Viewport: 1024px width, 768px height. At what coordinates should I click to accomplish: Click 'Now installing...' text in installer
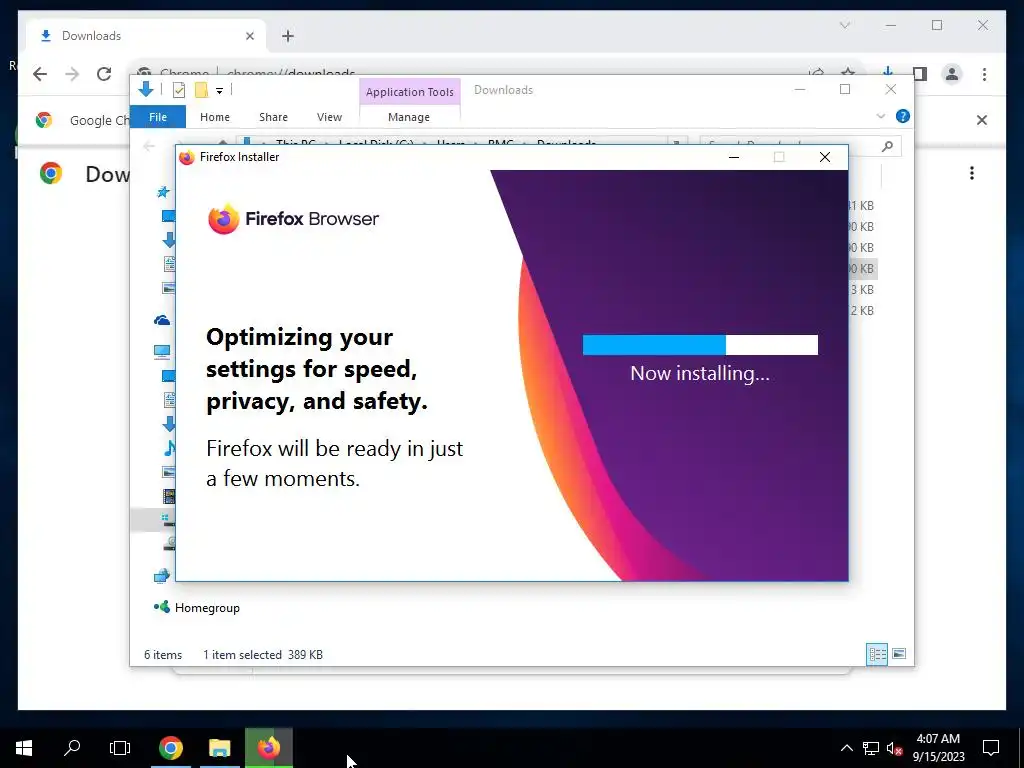[x=700, y=373]
